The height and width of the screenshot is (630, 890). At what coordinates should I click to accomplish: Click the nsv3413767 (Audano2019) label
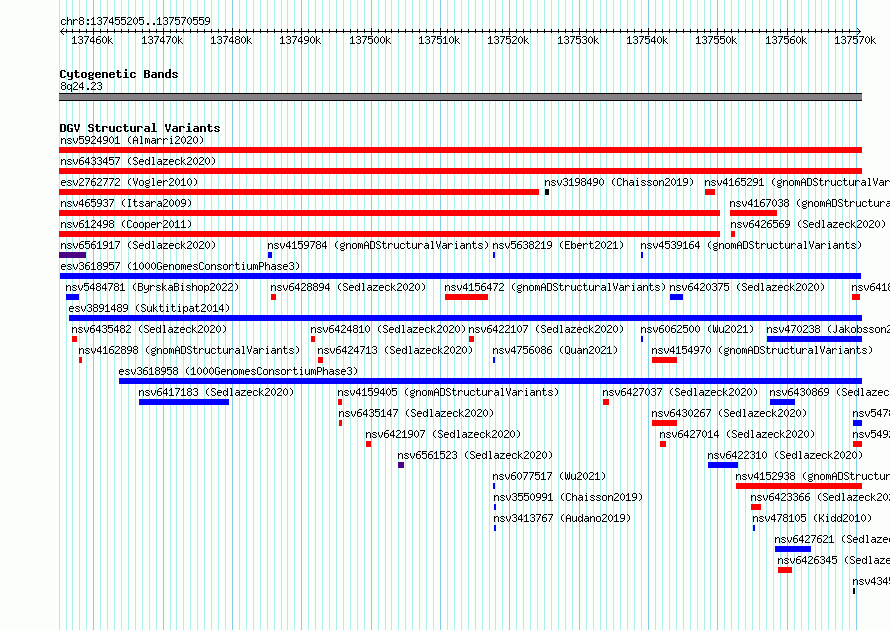click(562, 518)
